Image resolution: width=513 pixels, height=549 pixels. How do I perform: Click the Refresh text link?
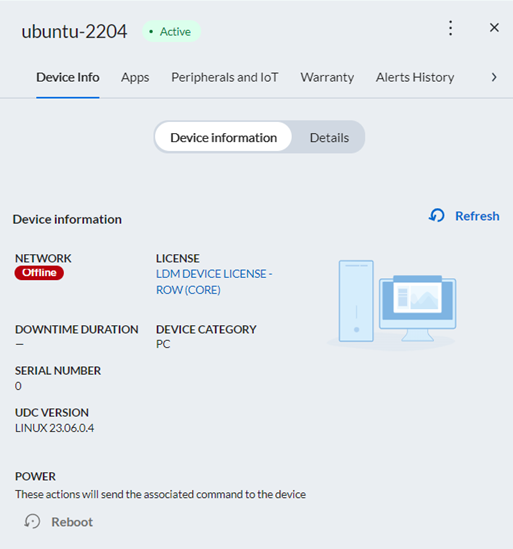pyautogui.click(x=477, y=216)
